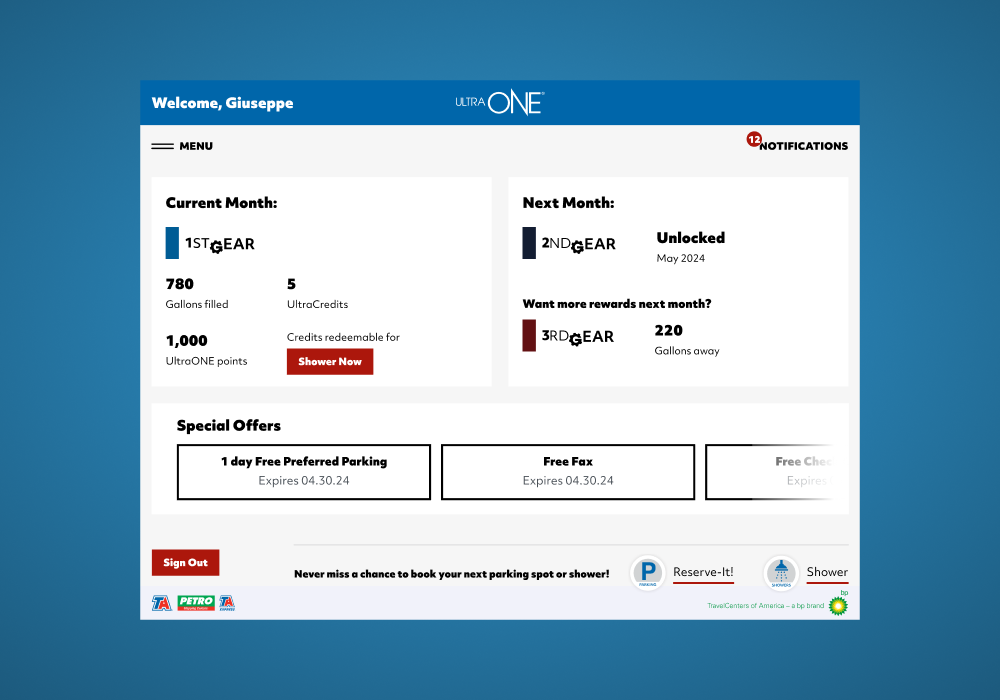Click the Credits redeemable for label
1000x700 pixels.
tap(343, 337)
